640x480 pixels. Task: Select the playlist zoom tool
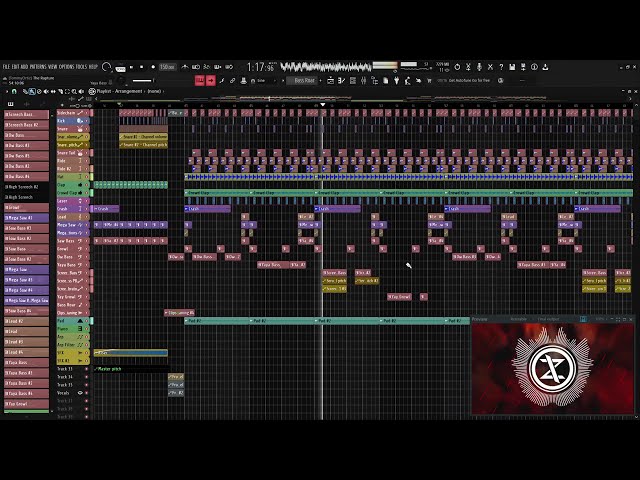[74, 91]
